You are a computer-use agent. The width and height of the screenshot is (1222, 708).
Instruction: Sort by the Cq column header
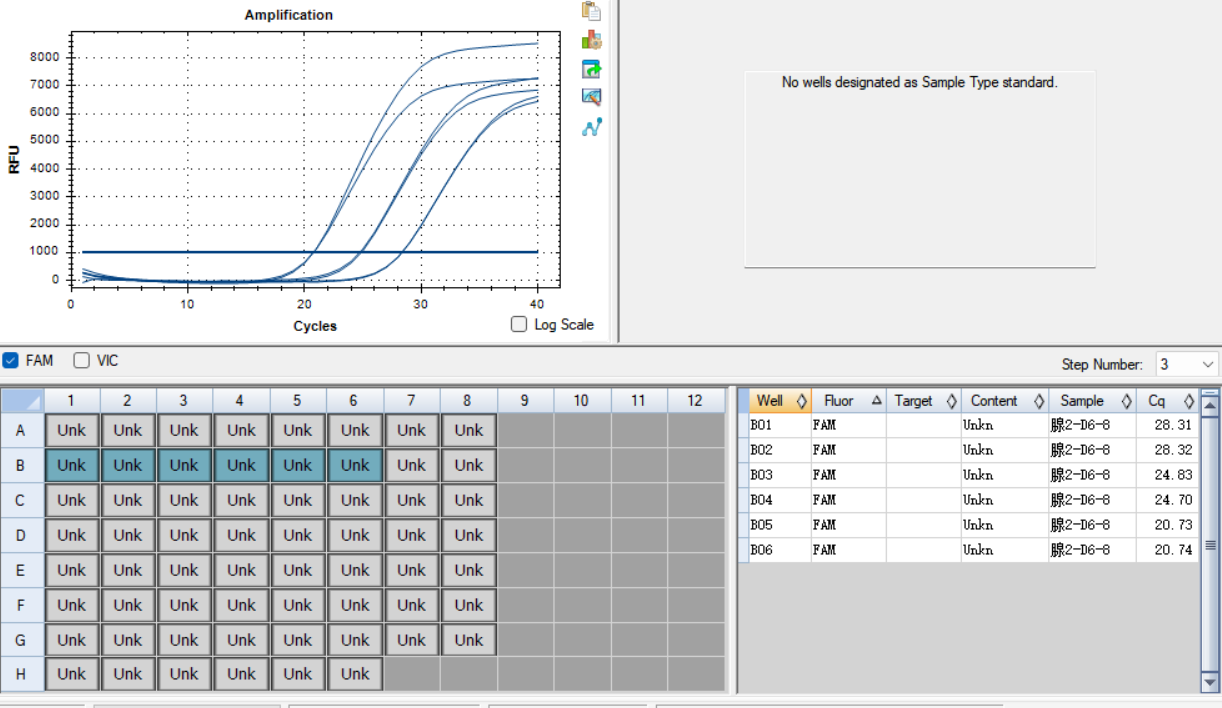click(x=1167, y=401)
